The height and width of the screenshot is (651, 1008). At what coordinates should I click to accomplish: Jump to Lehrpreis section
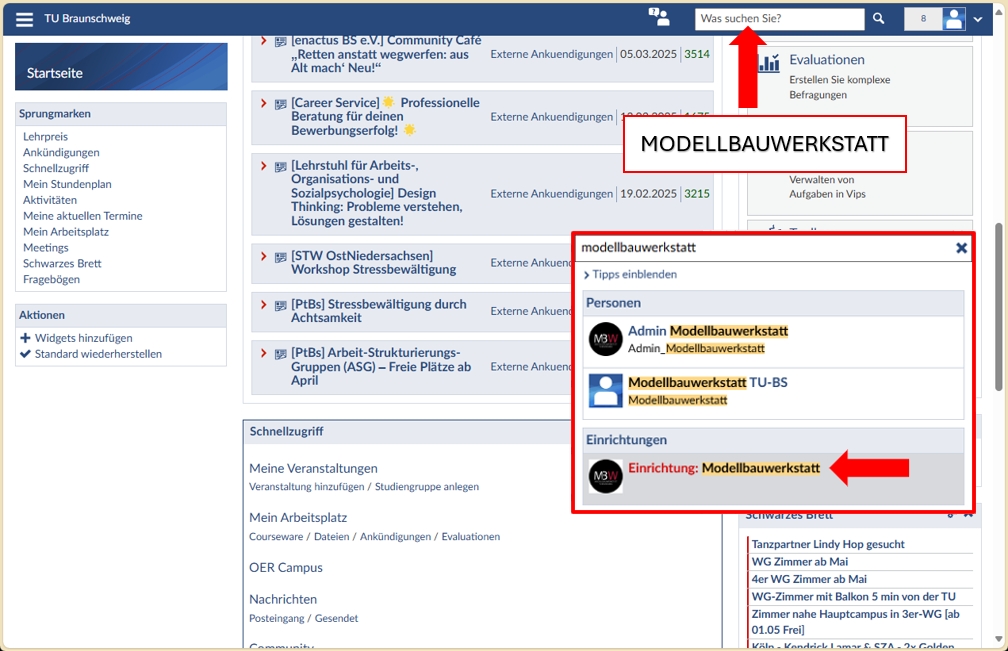tap(45, 137)
